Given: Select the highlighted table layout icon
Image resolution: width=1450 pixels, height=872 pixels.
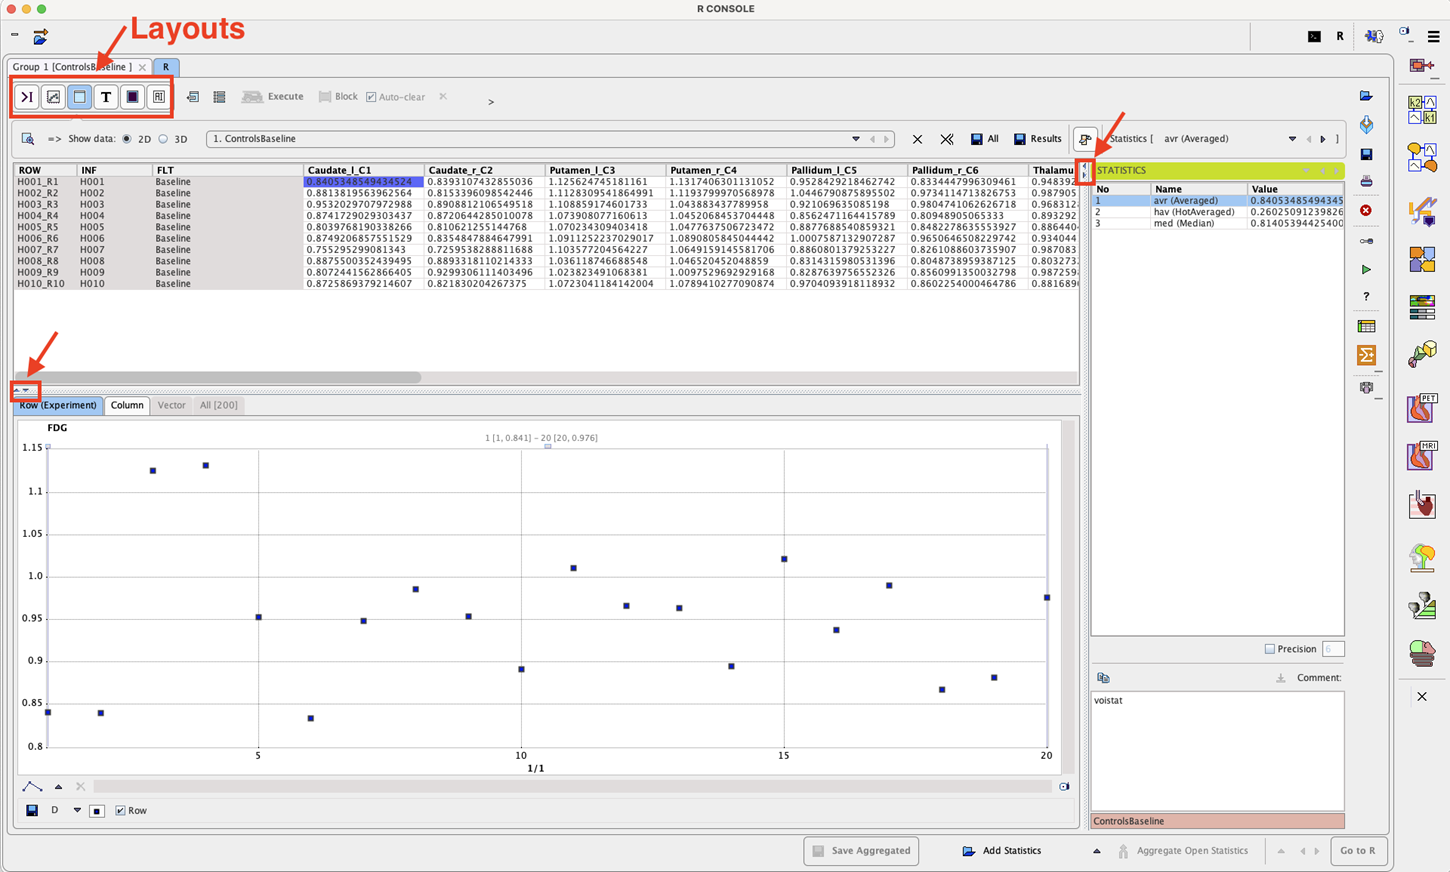Looking at the screenshot, I should tap(79, 97).
